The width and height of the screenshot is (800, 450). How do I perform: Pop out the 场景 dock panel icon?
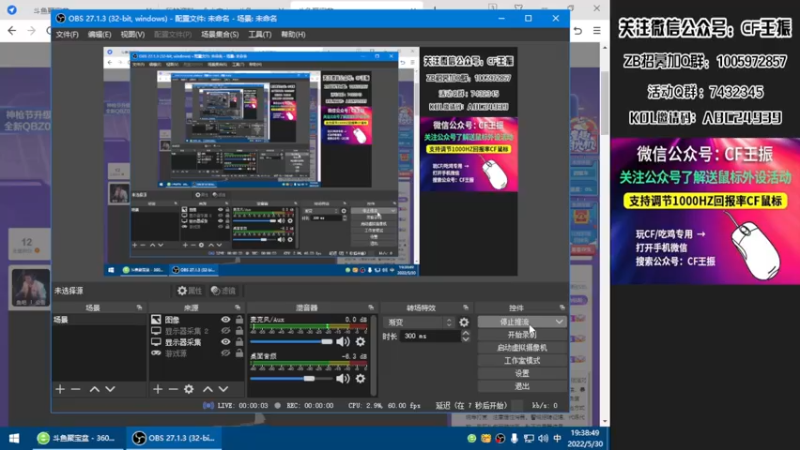click(x=139, y=308)
